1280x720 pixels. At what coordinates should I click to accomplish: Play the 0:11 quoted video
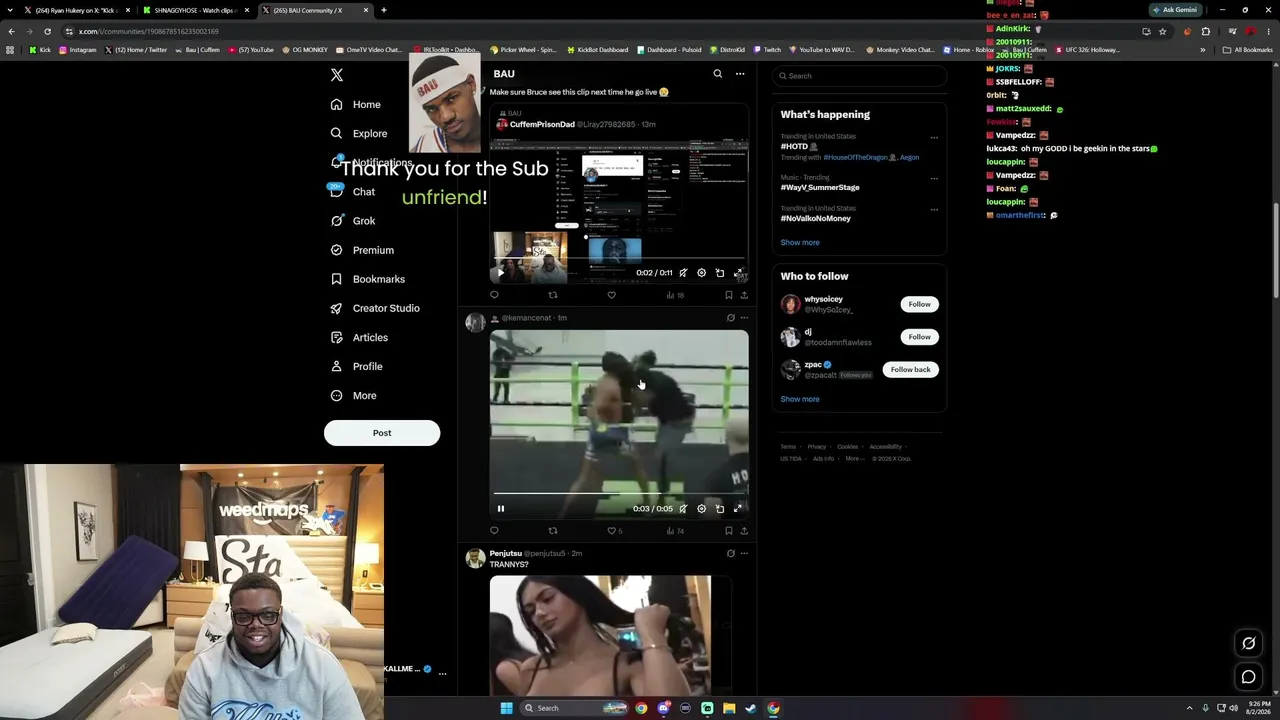pyautogui.click(x=501, y=273)
